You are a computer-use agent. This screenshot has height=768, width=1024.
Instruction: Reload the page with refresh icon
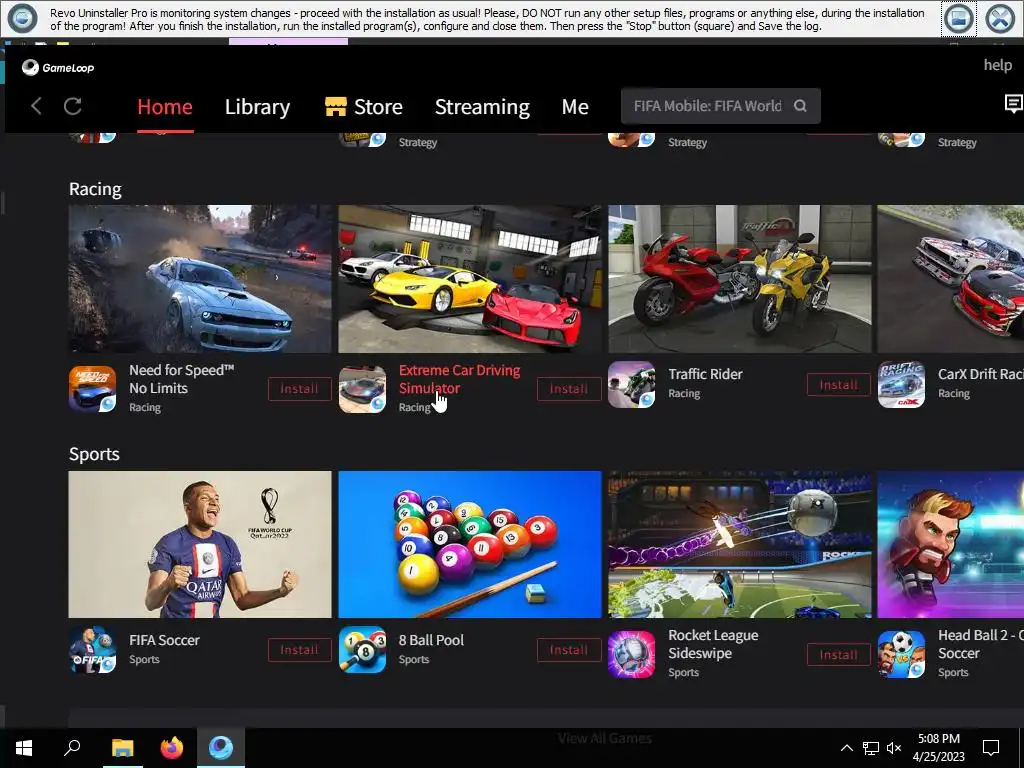[72, 106]
